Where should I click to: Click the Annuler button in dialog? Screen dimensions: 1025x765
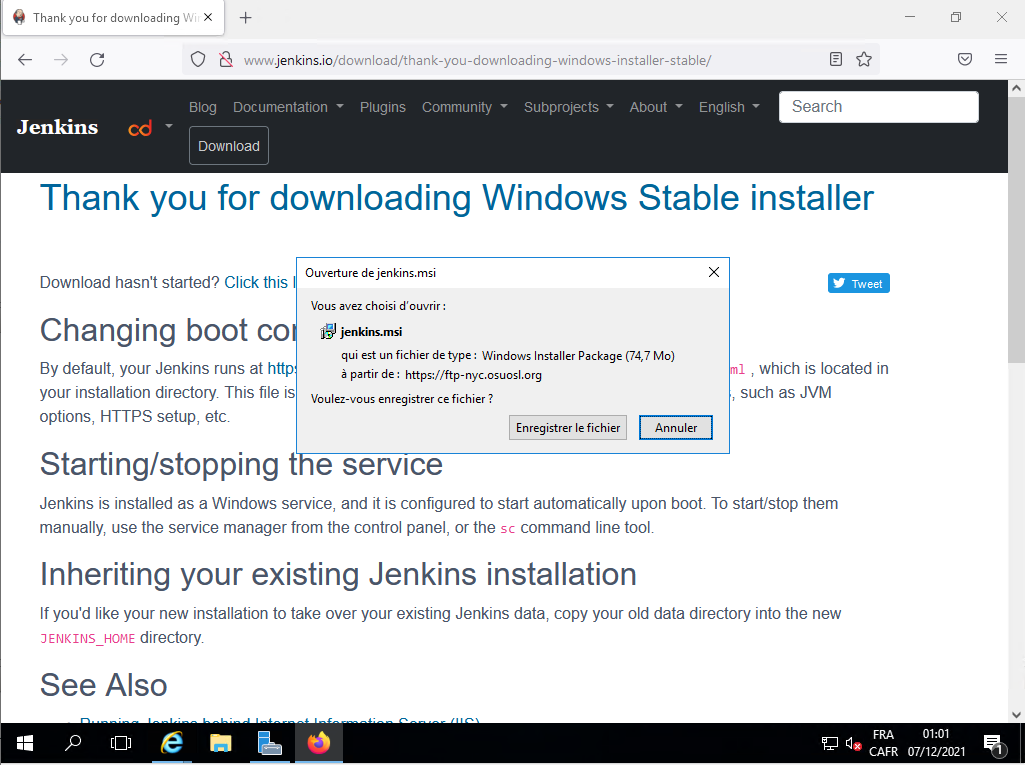click(675, 428)
